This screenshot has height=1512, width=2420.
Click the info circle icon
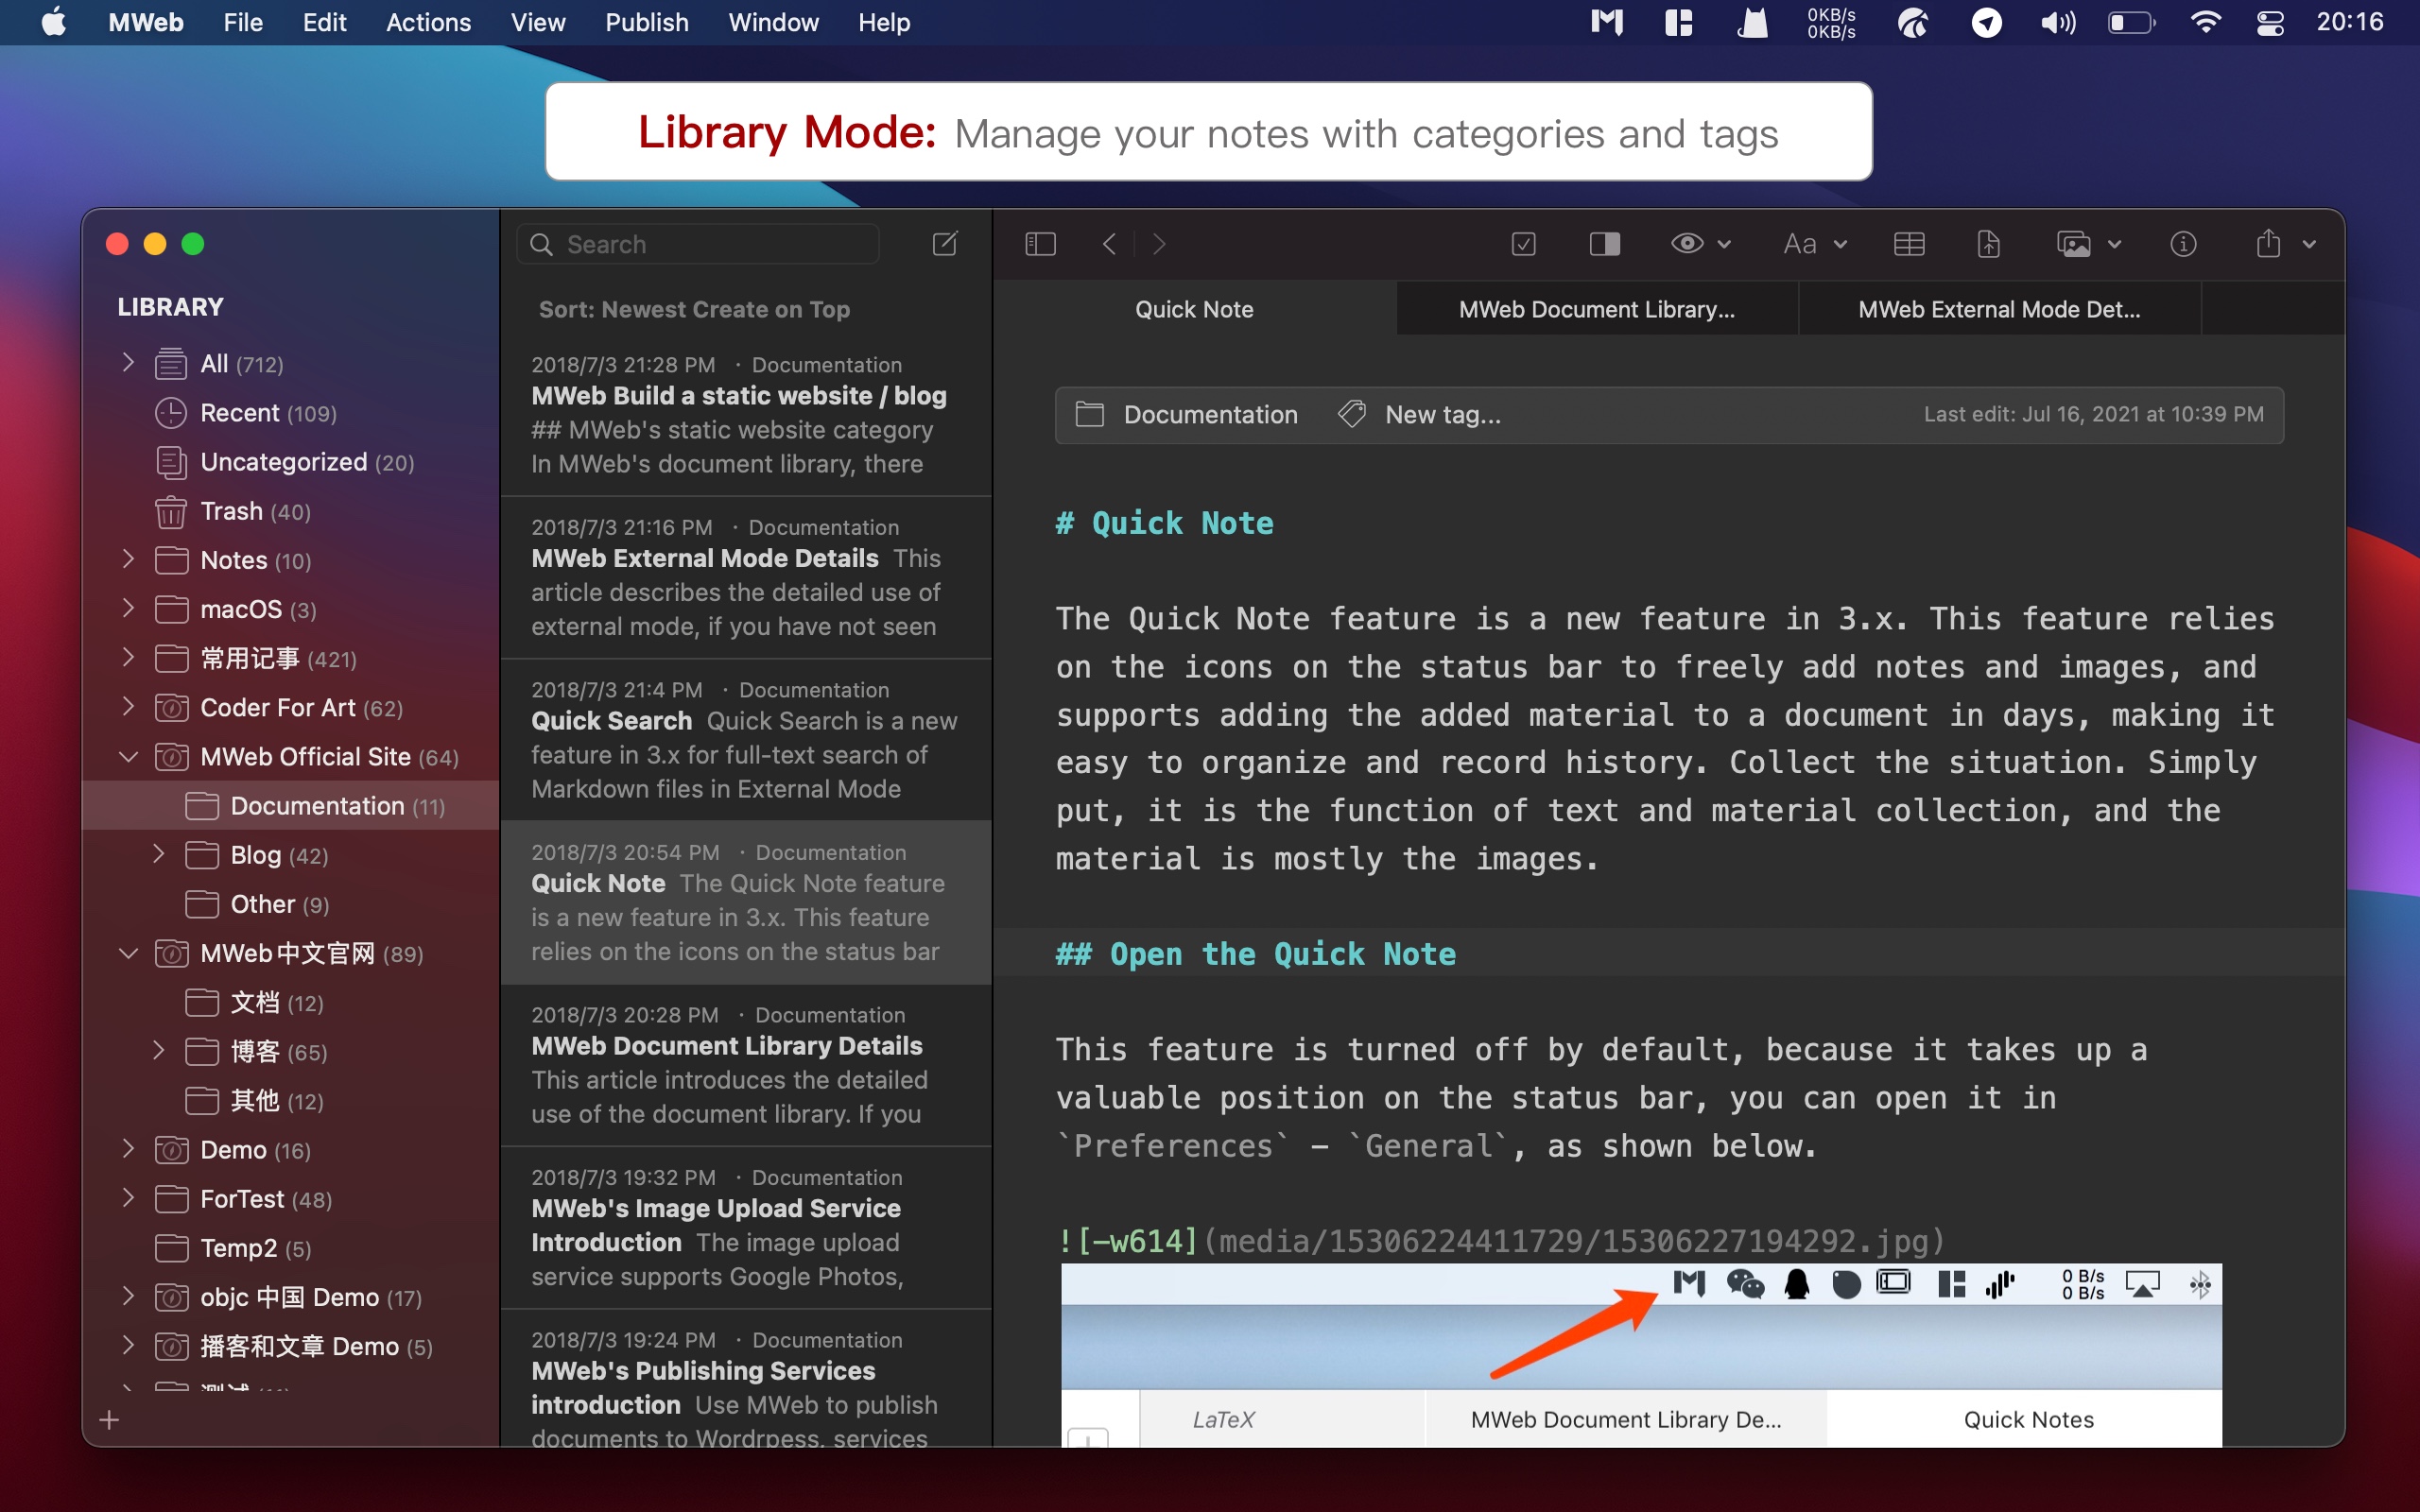[2183, 244]
